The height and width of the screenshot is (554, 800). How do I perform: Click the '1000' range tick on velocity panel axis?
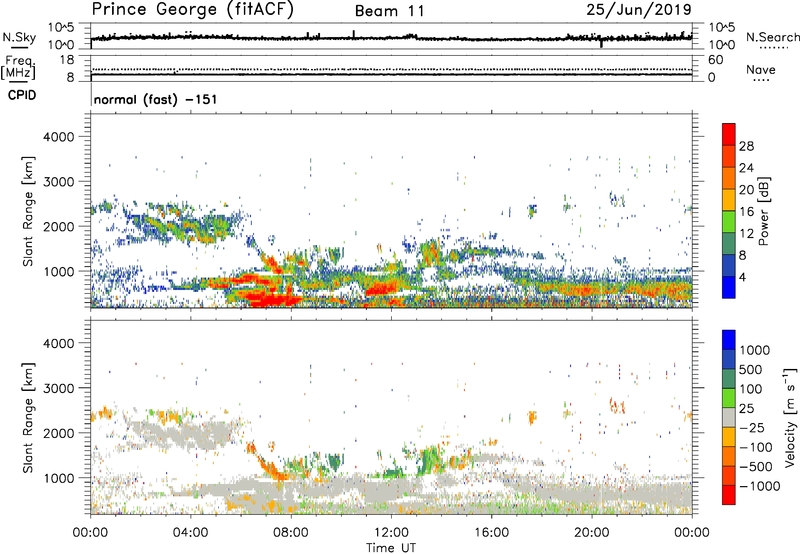[58, 478]
